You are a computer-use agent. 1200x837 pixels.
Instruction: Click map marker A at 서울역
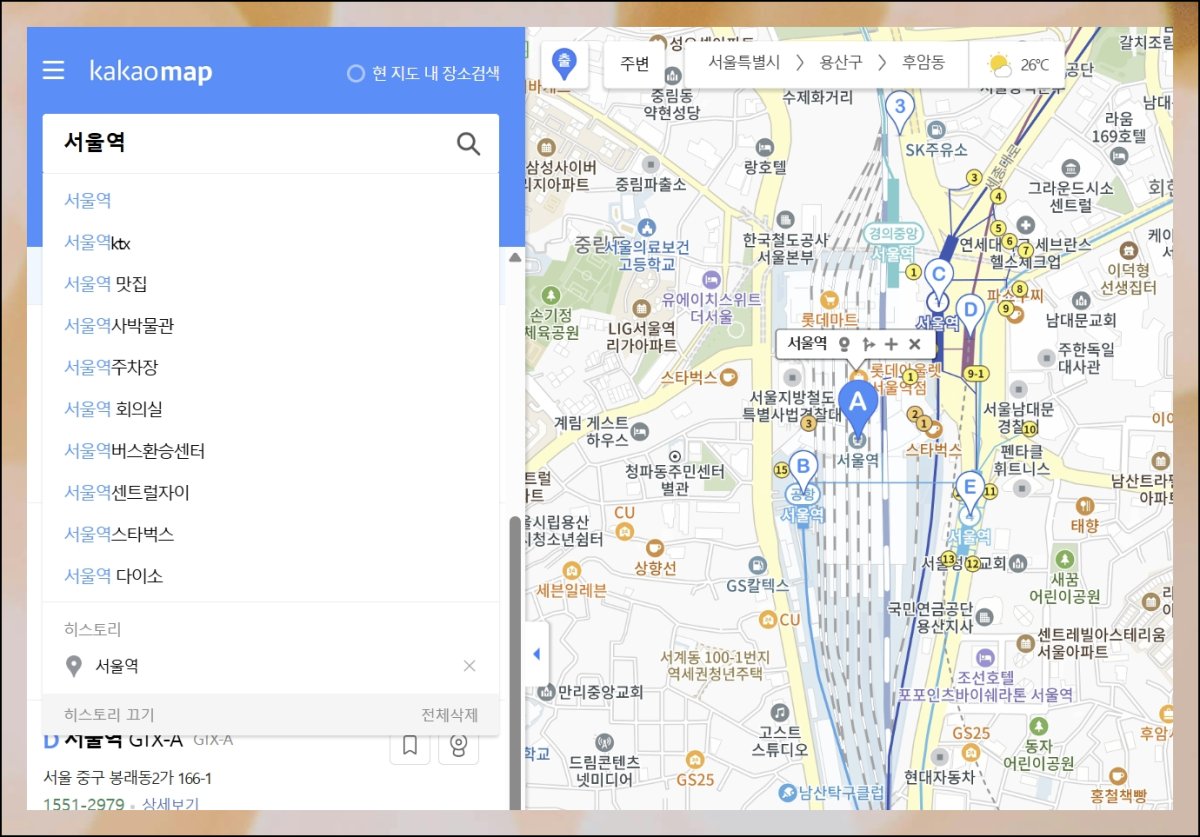point(857,406)
